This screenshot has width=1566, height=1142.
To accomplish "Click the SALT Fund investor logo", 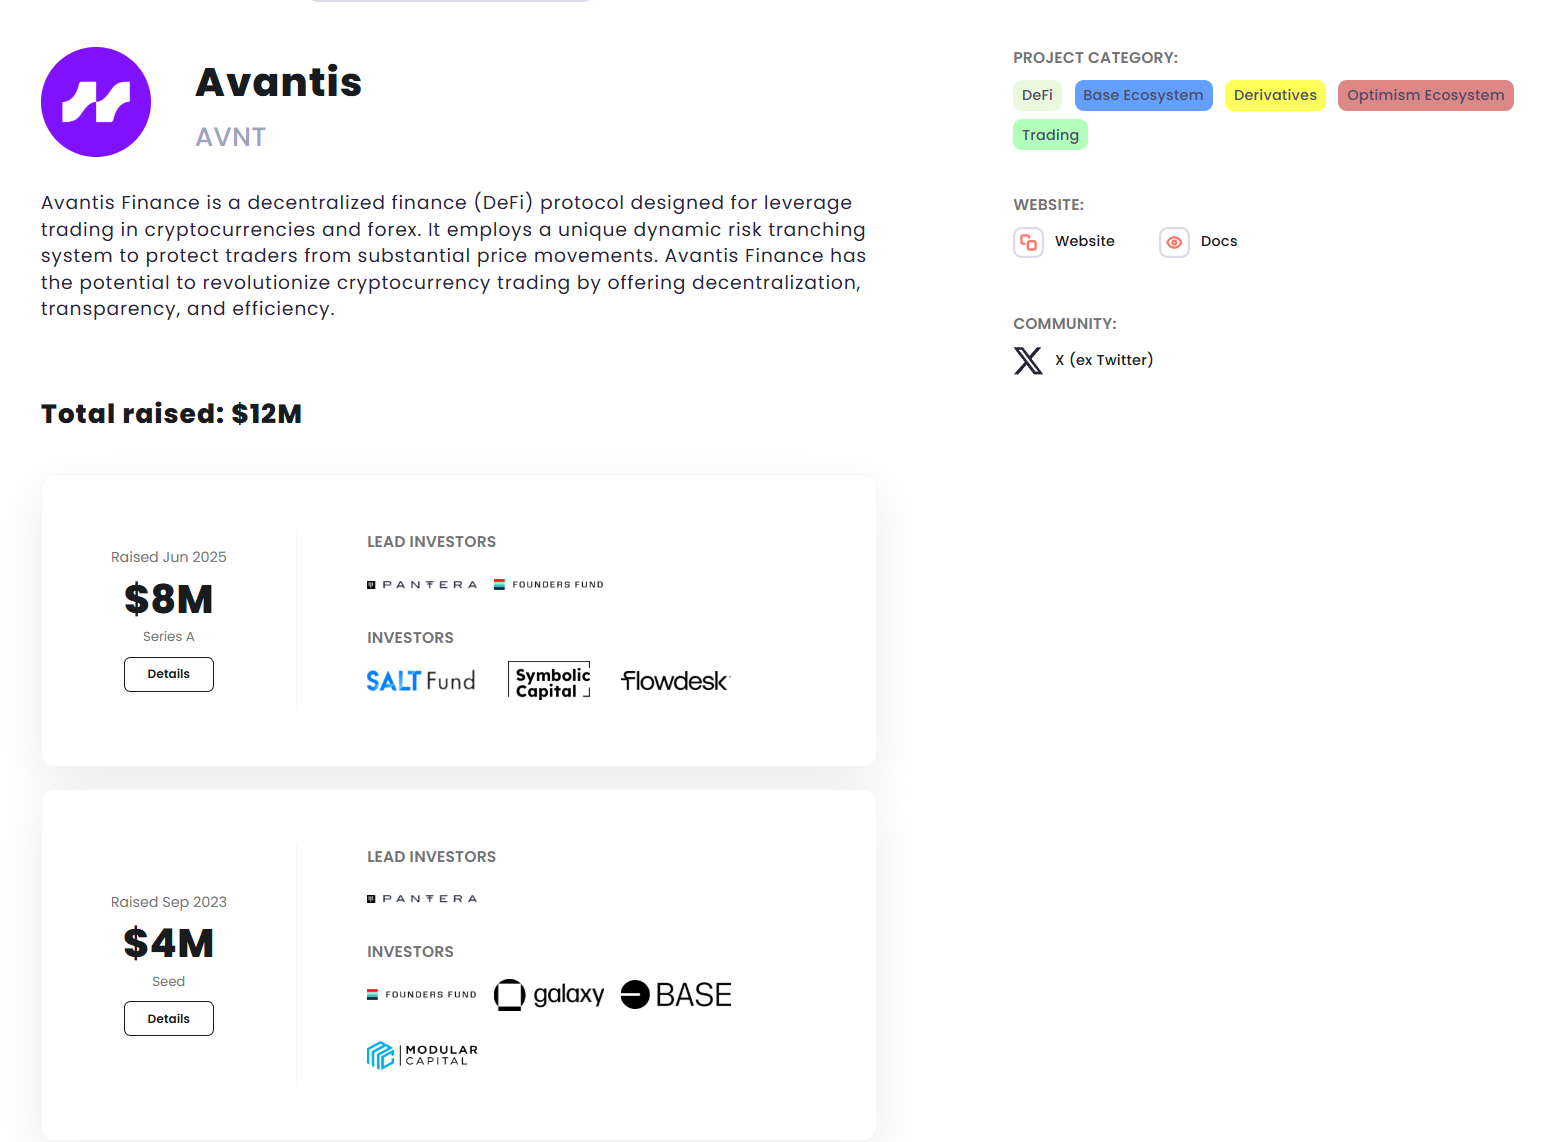I will click(x=420, y=681).
